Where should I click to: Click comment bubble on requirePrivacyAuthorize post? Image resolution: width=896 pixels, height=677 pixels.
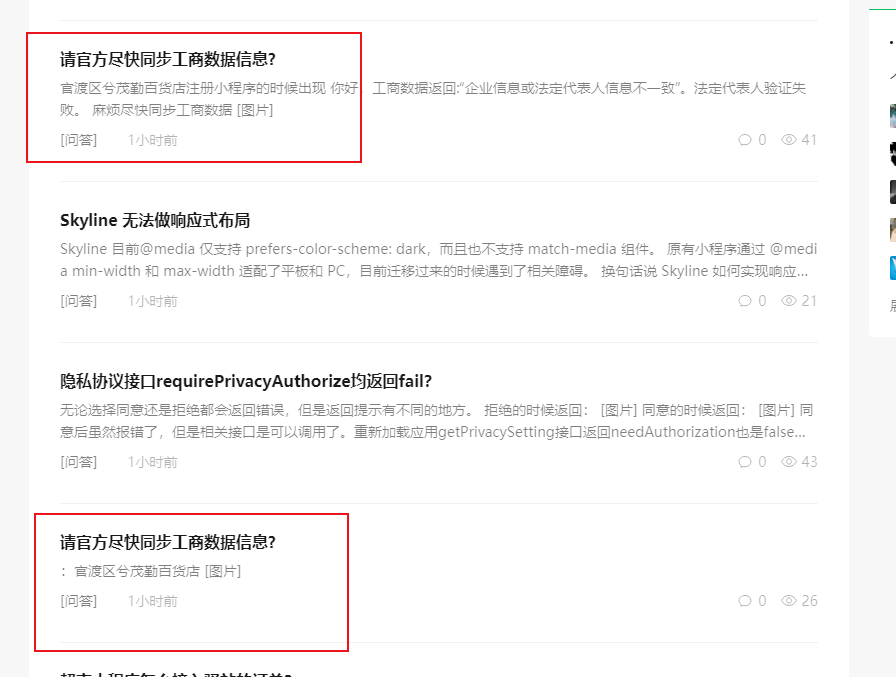point(745,462)
